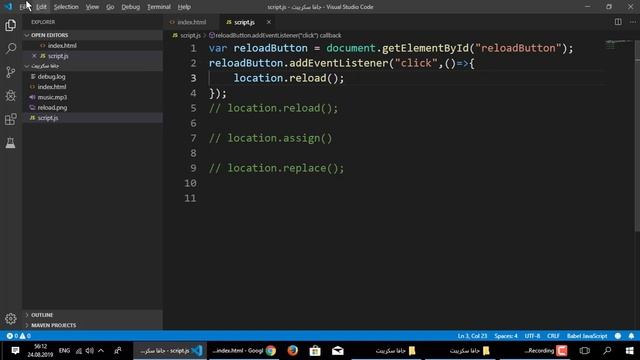Show hidden system tray icons
The height and width of the screenshot is (360, 640).
pos(101,351)
